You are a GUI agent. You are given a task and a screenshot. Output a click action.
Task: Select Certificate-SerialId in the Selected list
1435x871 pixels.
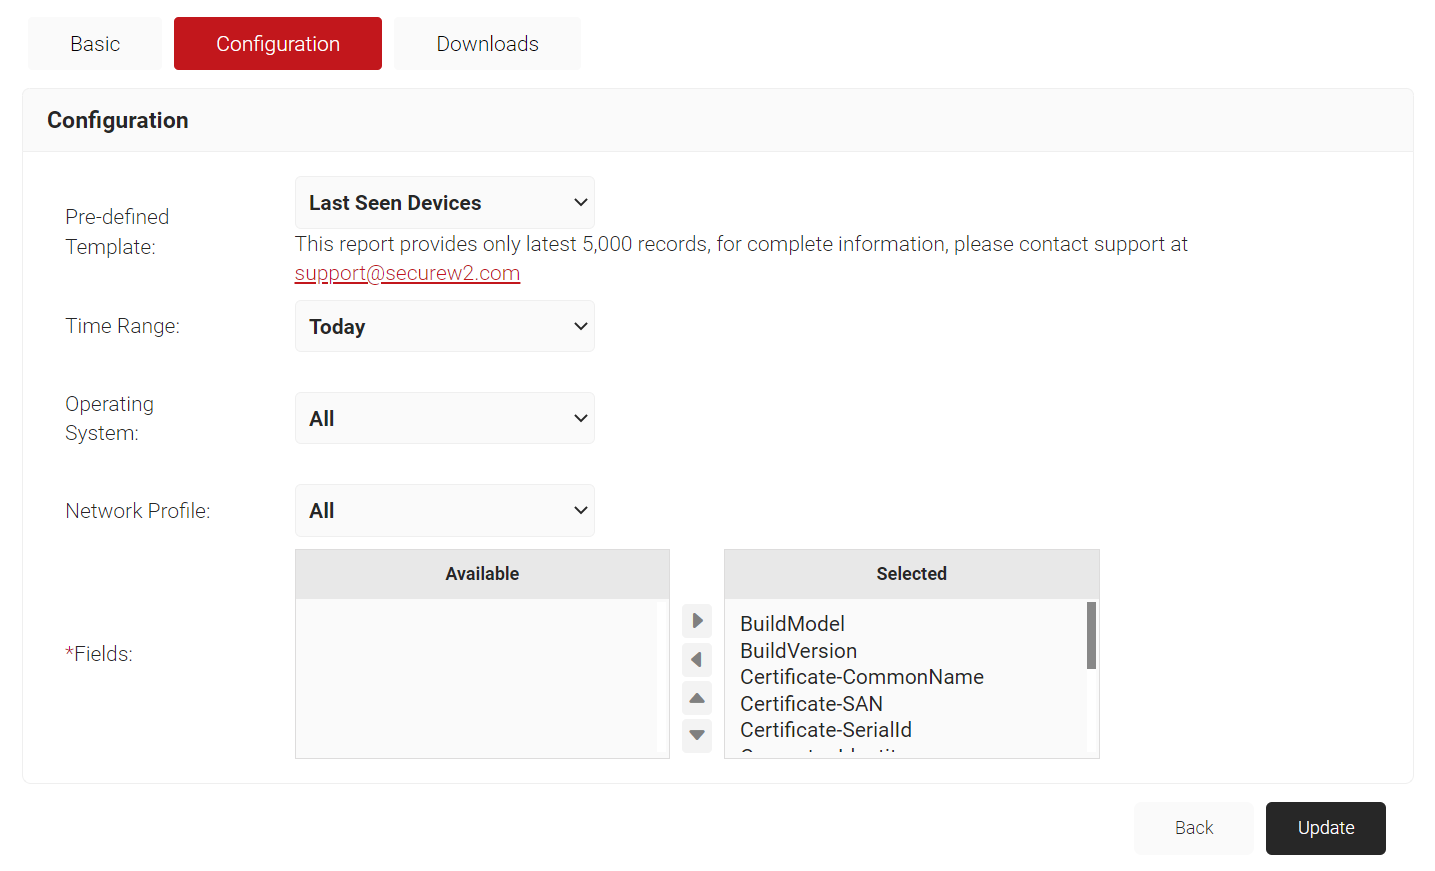[x=826, y=730]
